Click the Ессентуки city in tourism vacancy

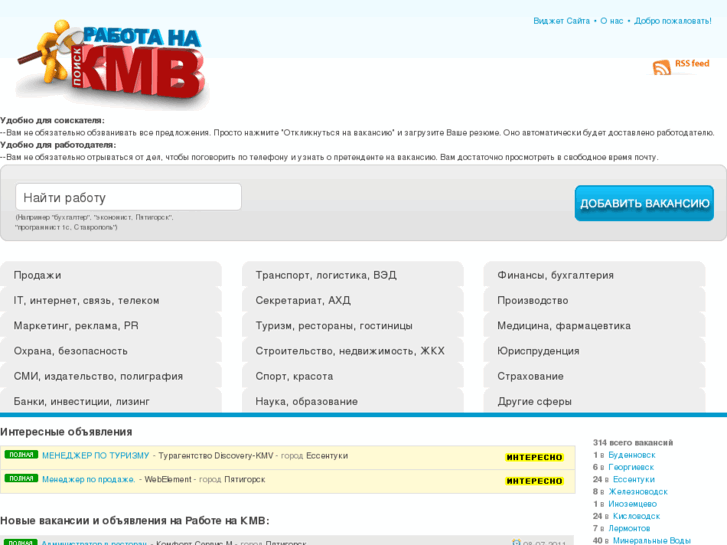(x=327, y=455)
